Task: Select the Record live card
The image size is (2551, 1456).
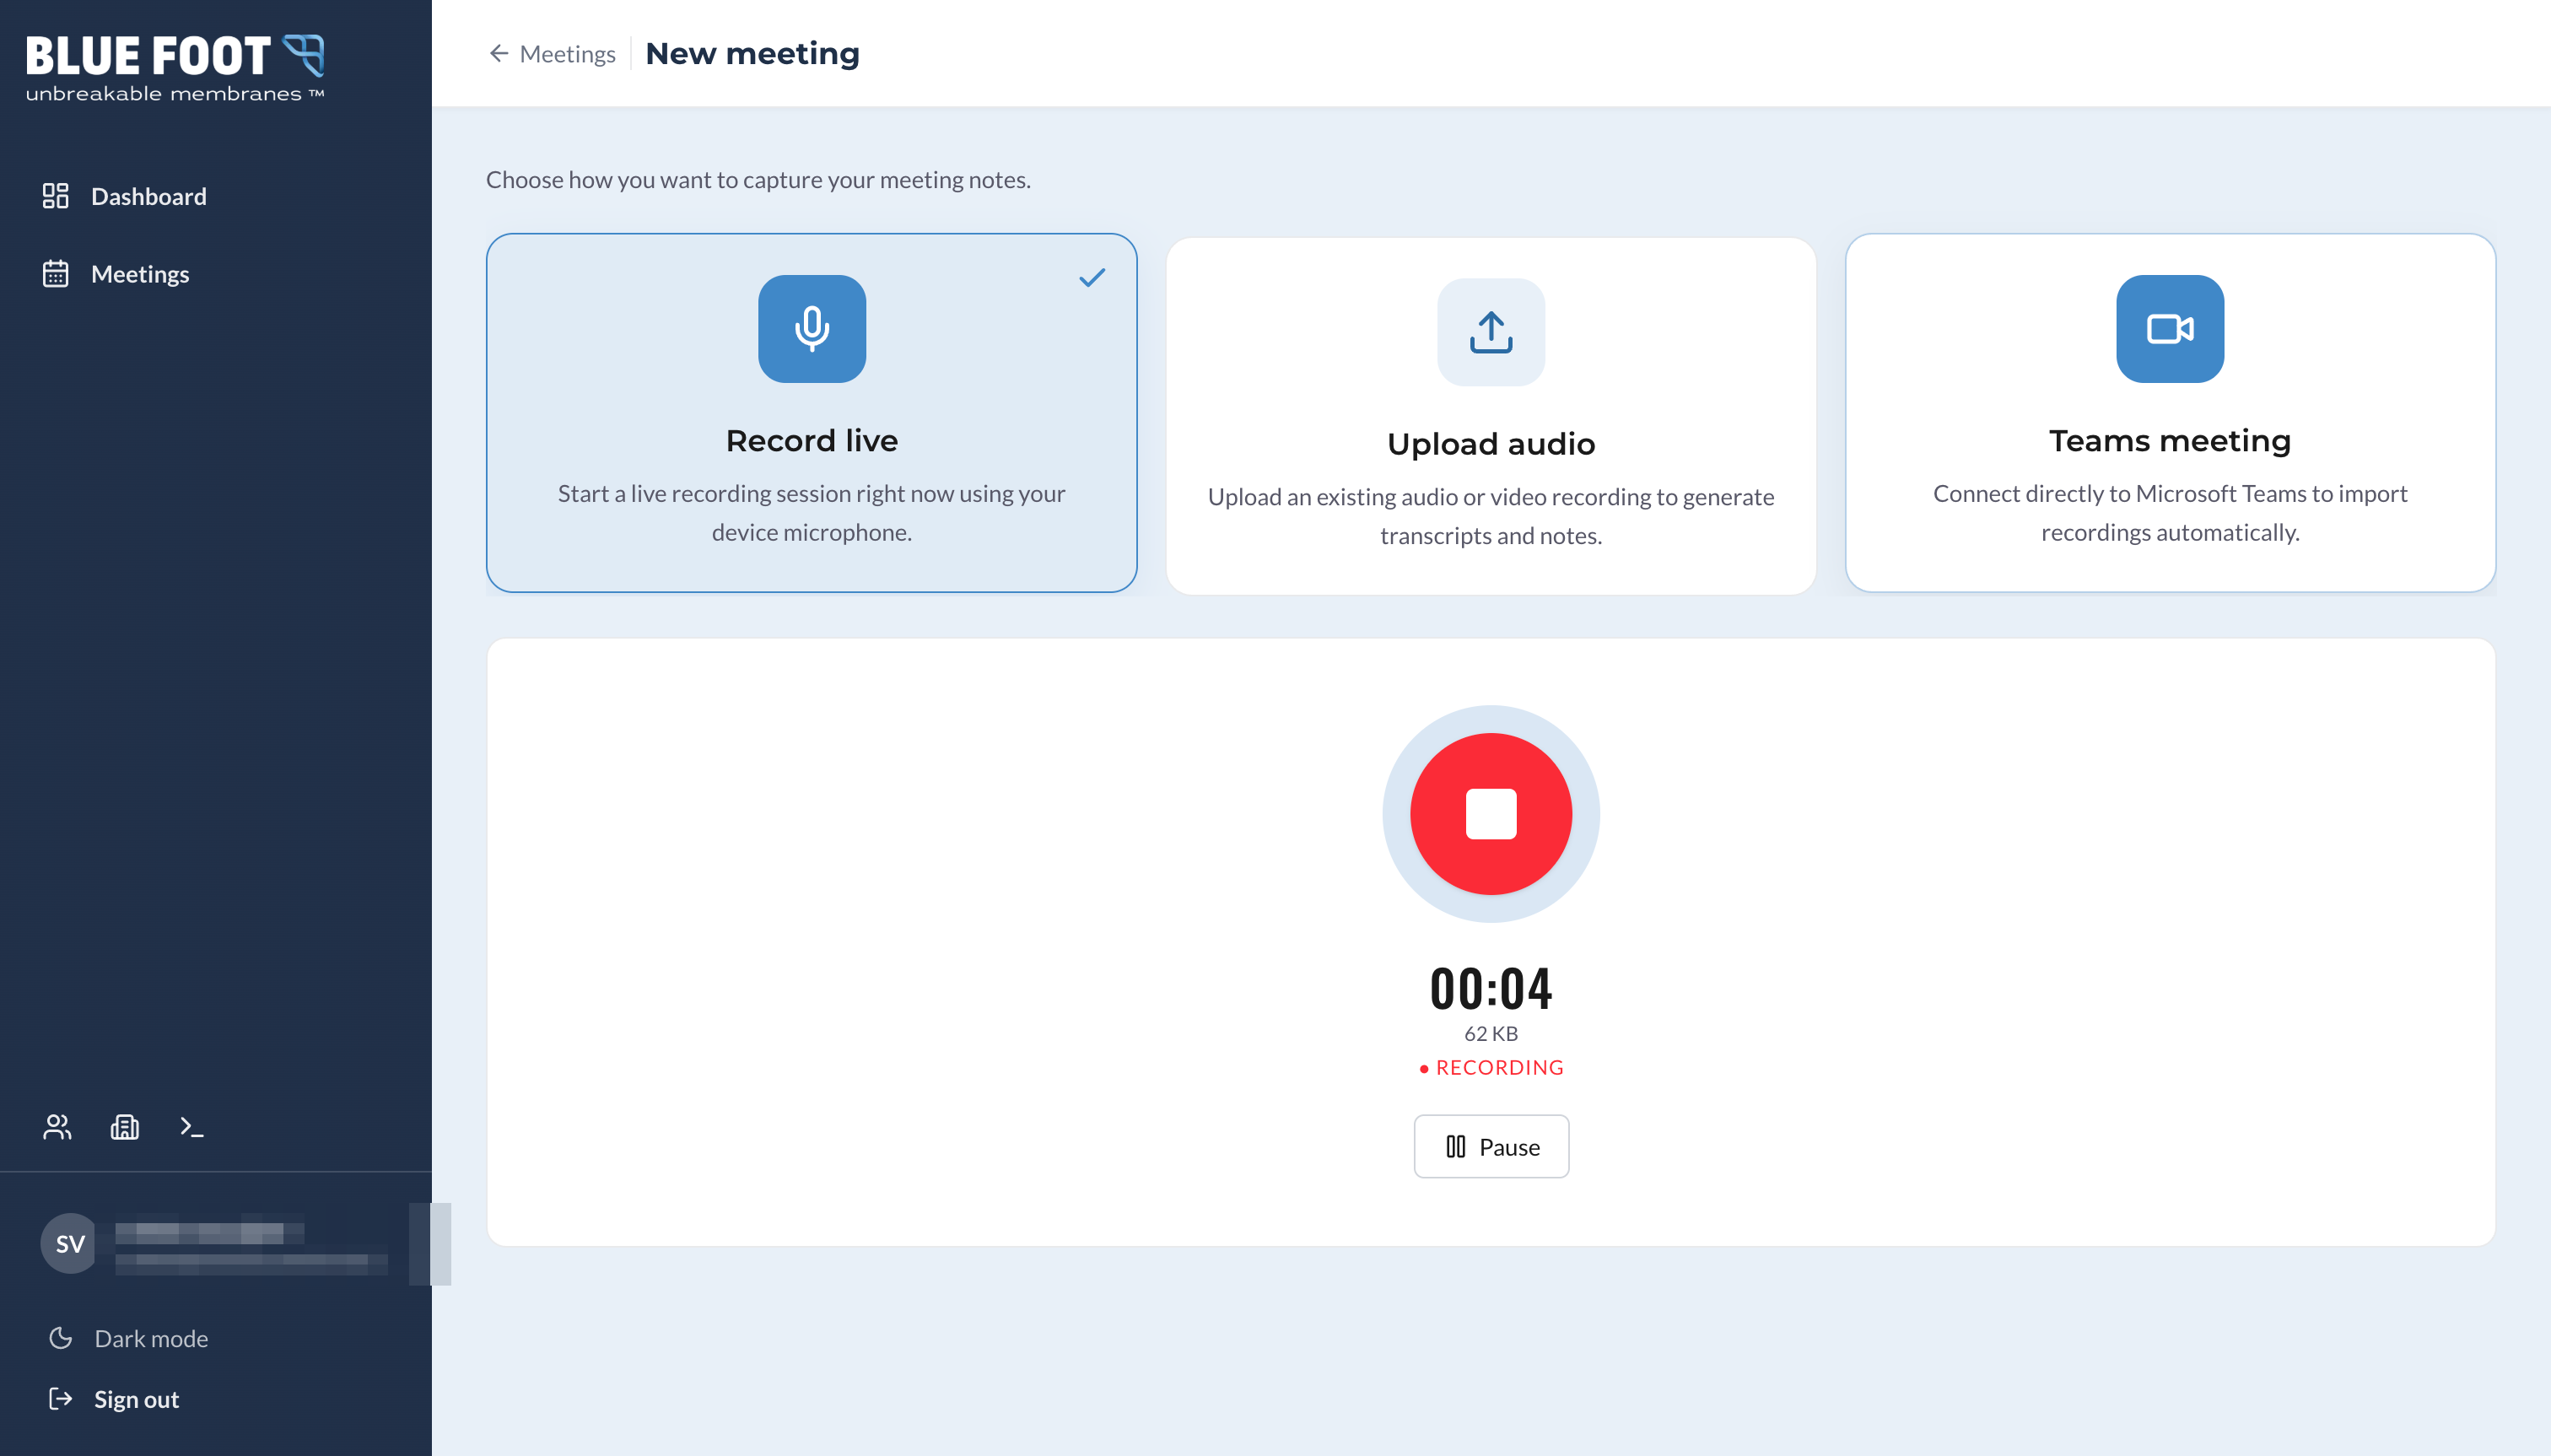Action: pyautogui.click(x=811, y=413)
